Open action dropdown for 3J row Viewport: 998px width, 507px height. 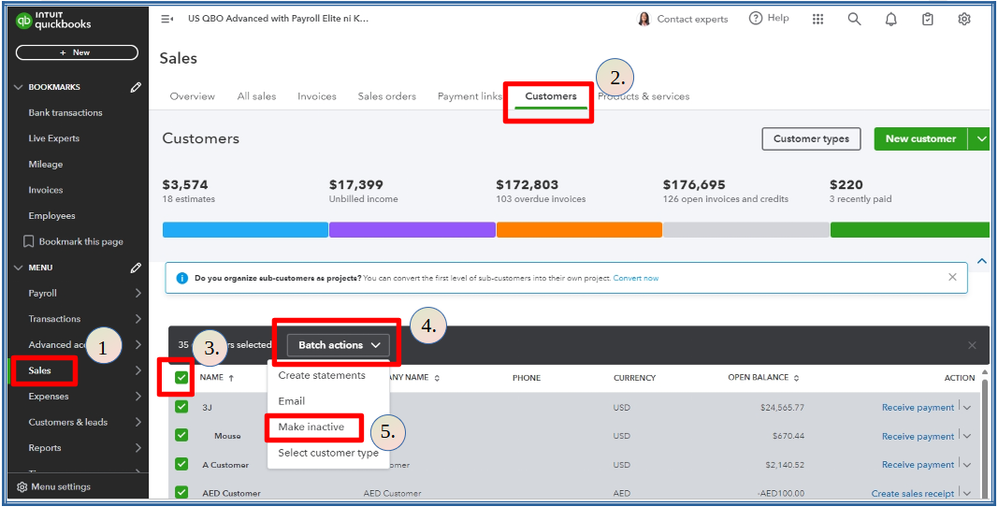(967, 408)
